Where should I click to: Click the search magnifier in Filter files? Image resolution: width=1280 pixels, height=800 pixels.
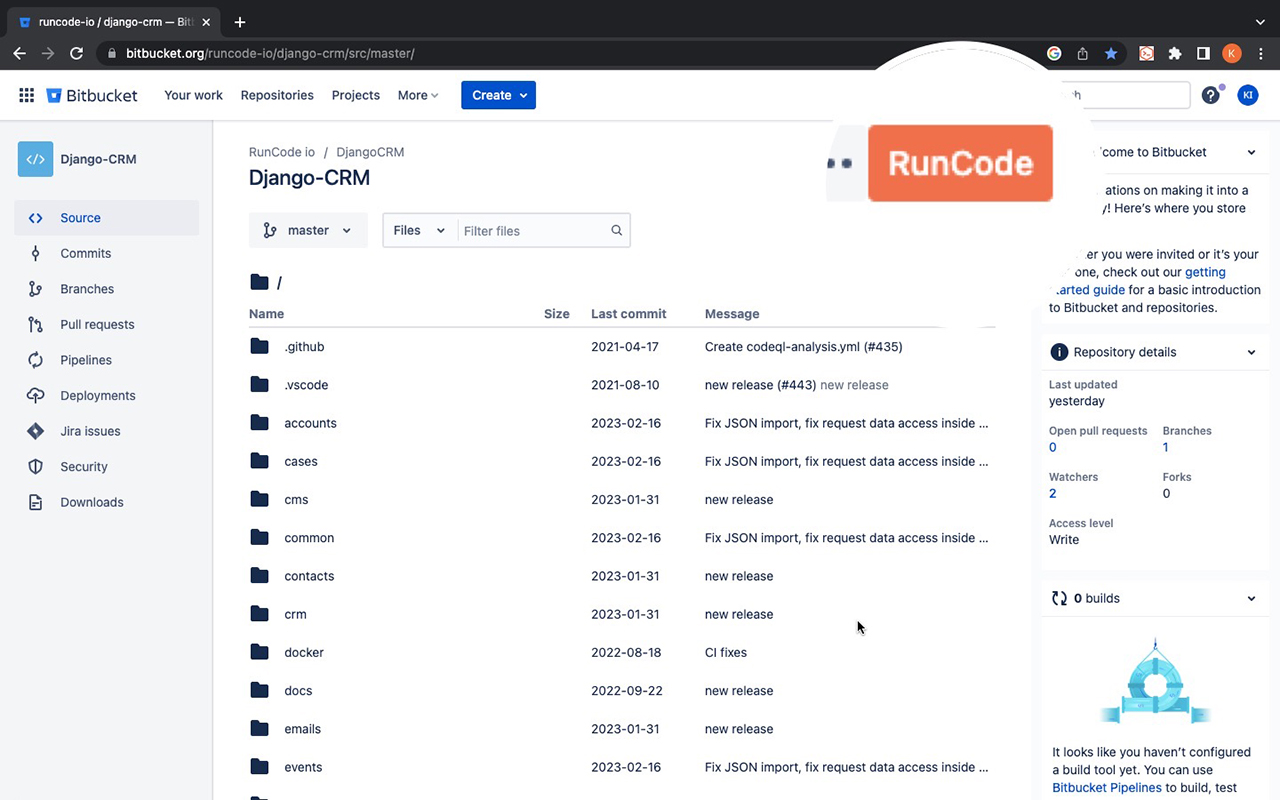pyautogui.click(x=616, y=230)
